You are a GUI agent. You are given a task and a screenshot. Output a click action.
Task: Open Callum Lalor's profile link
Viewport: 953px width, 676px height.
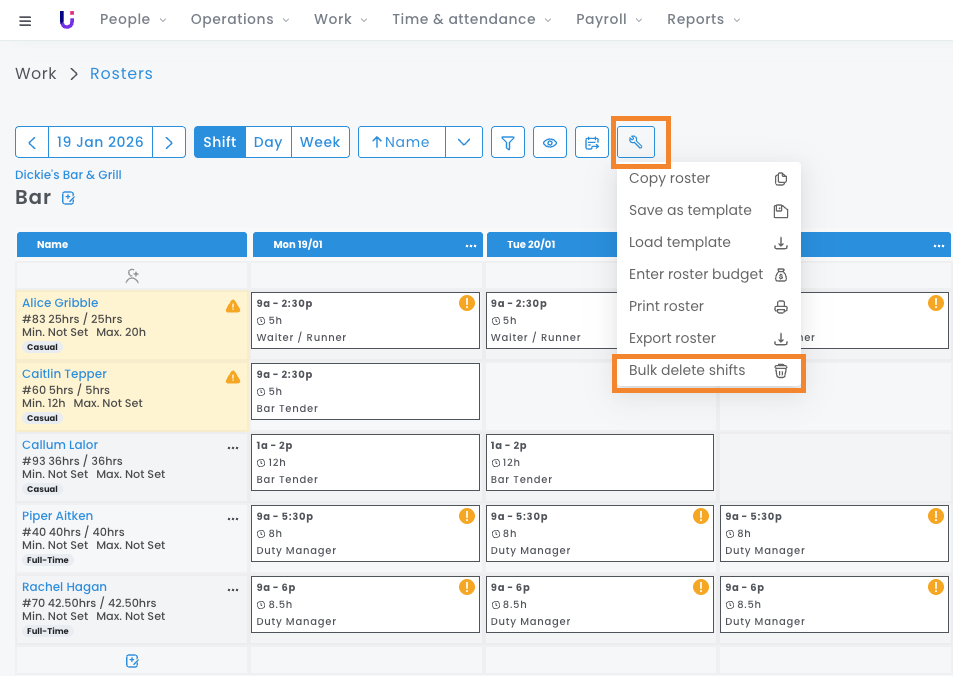[60, 445]
